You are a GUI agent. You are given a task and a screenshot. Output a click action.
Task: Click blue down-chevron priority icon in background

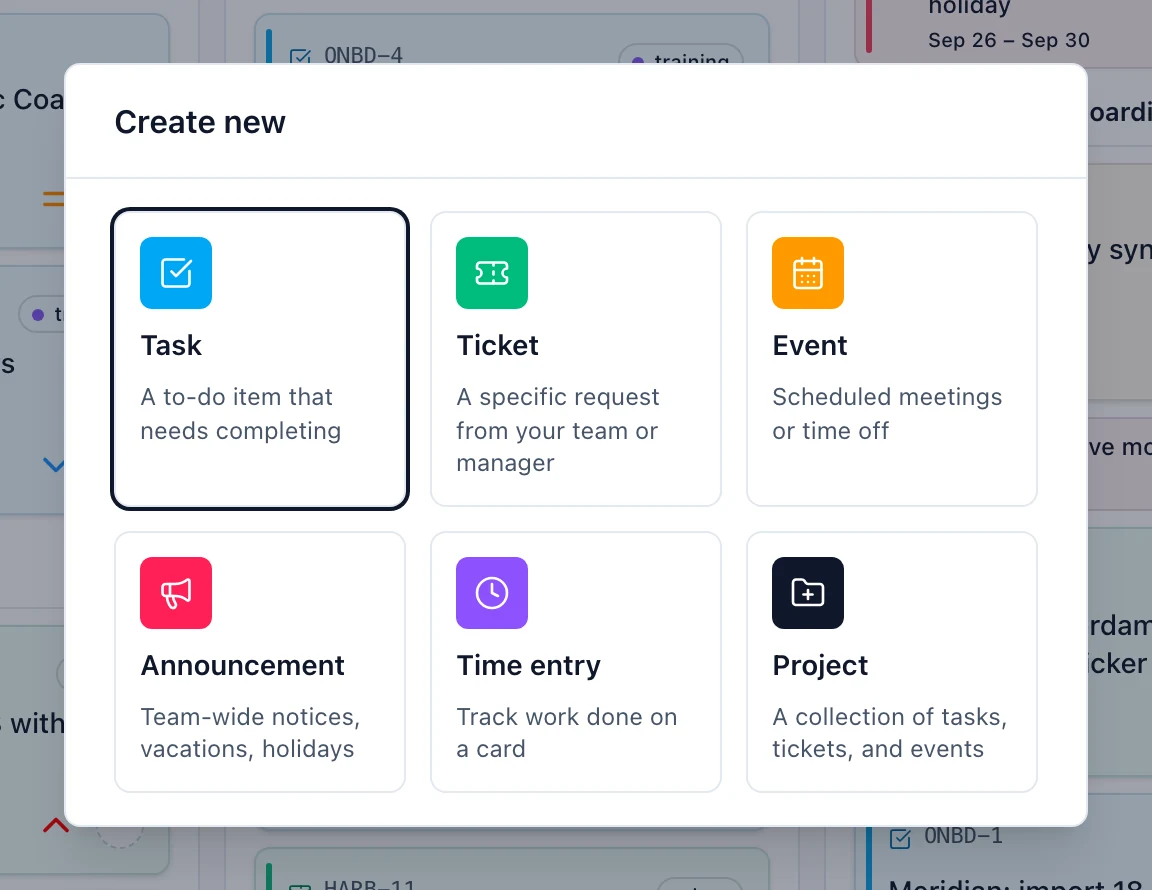pyautogui.click(x=54, y=464)
